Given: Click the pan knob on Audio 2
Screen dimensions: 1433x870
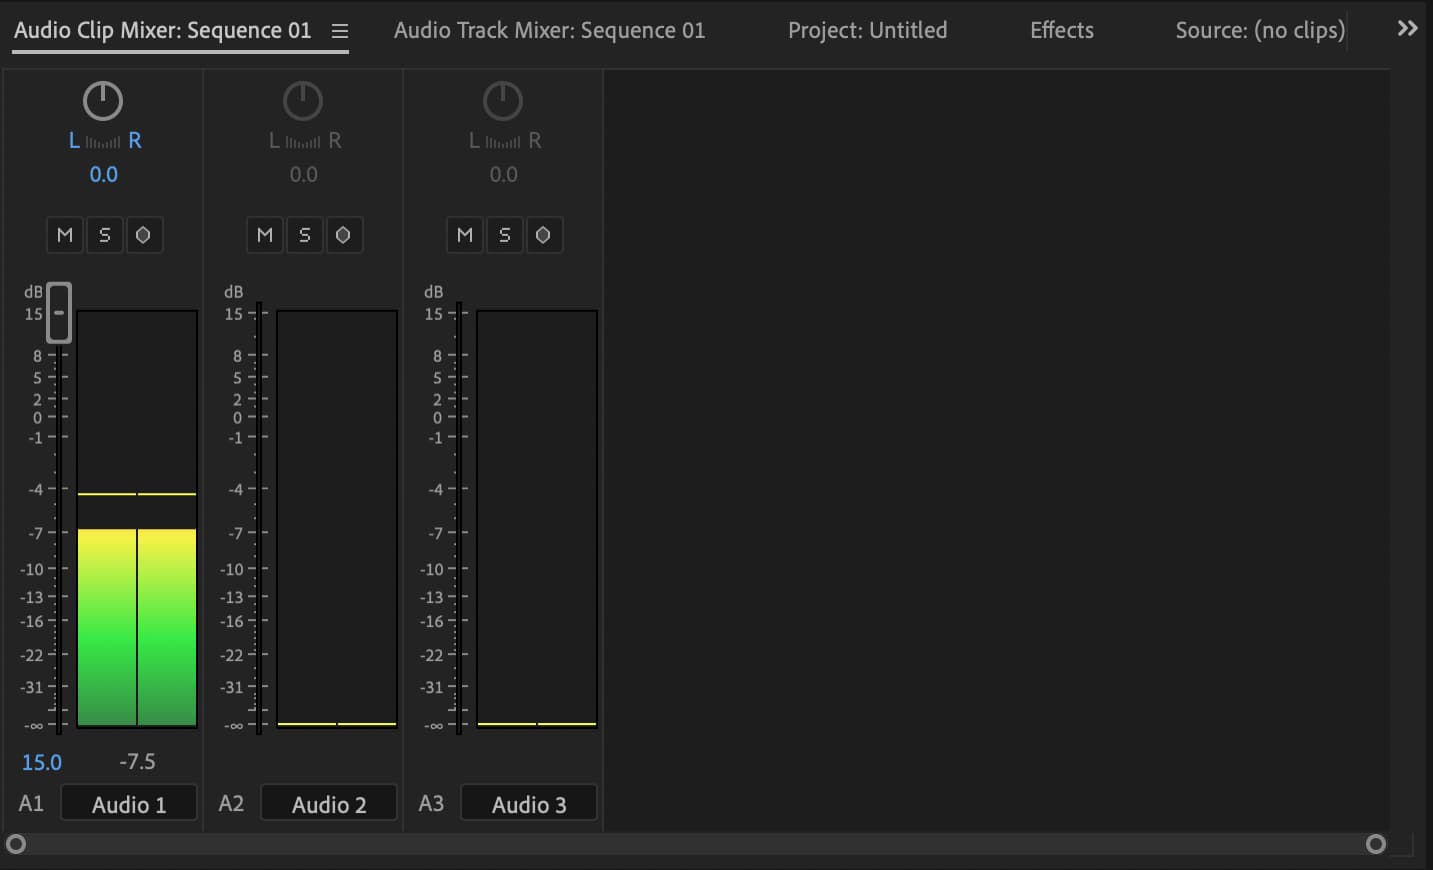Looking at the screenshot, I should (302, 100).
